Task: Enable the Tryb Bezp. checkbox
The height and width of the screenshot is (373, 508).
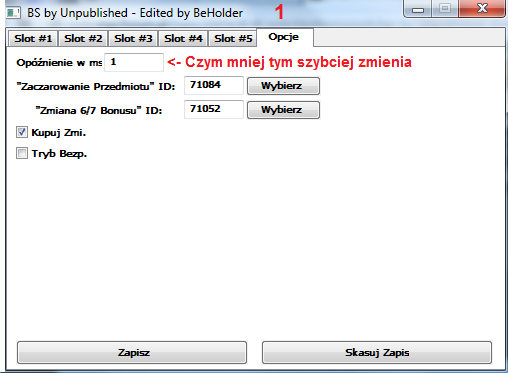Action: point(22,153)
